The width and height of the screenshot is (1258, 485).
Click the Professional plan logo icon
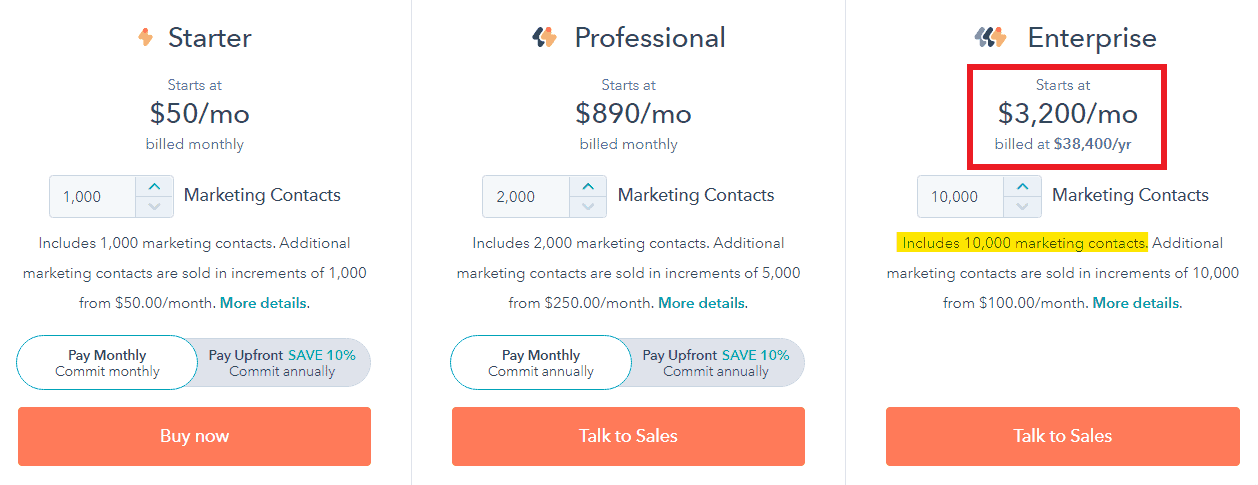(x=544, y=38)
